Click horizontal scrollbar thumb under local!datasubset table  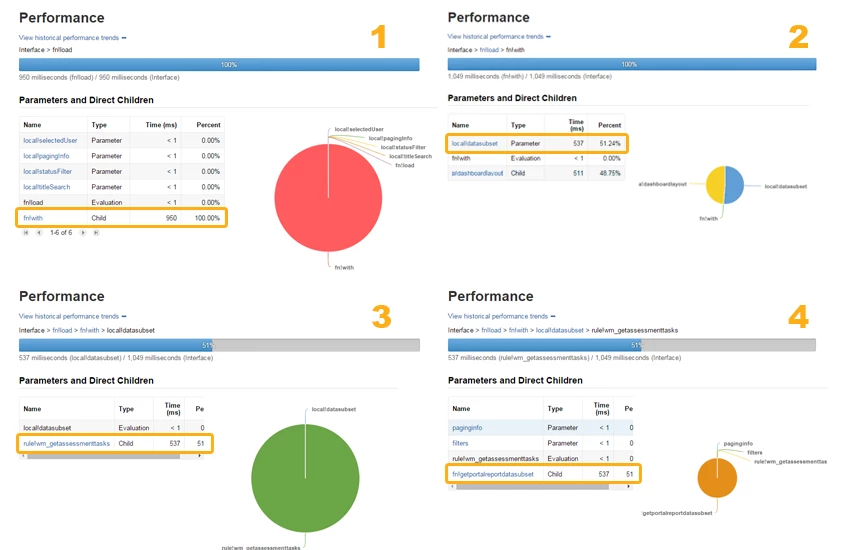point(103,456)
